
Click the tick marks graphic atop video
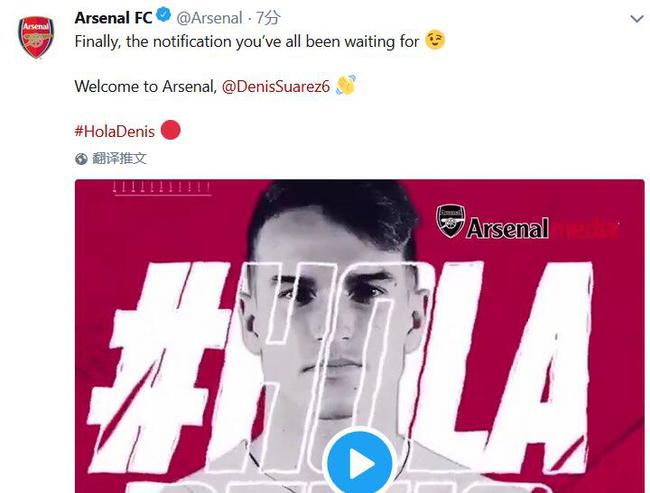click(x=162, y=188)
